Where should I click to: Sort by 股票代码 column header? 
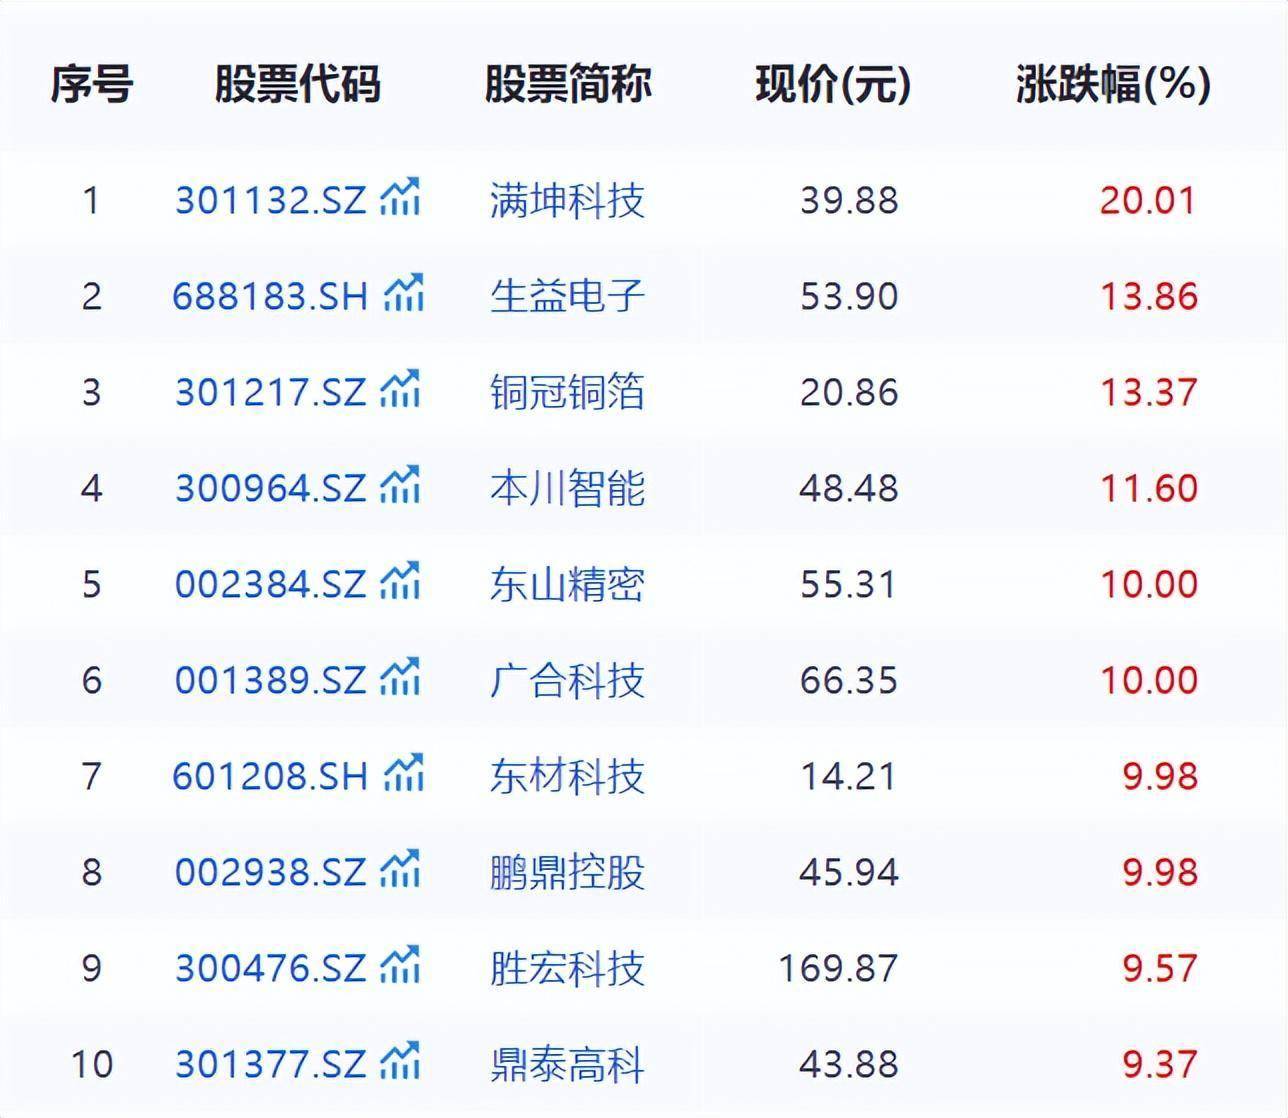[x=297, y=85]
